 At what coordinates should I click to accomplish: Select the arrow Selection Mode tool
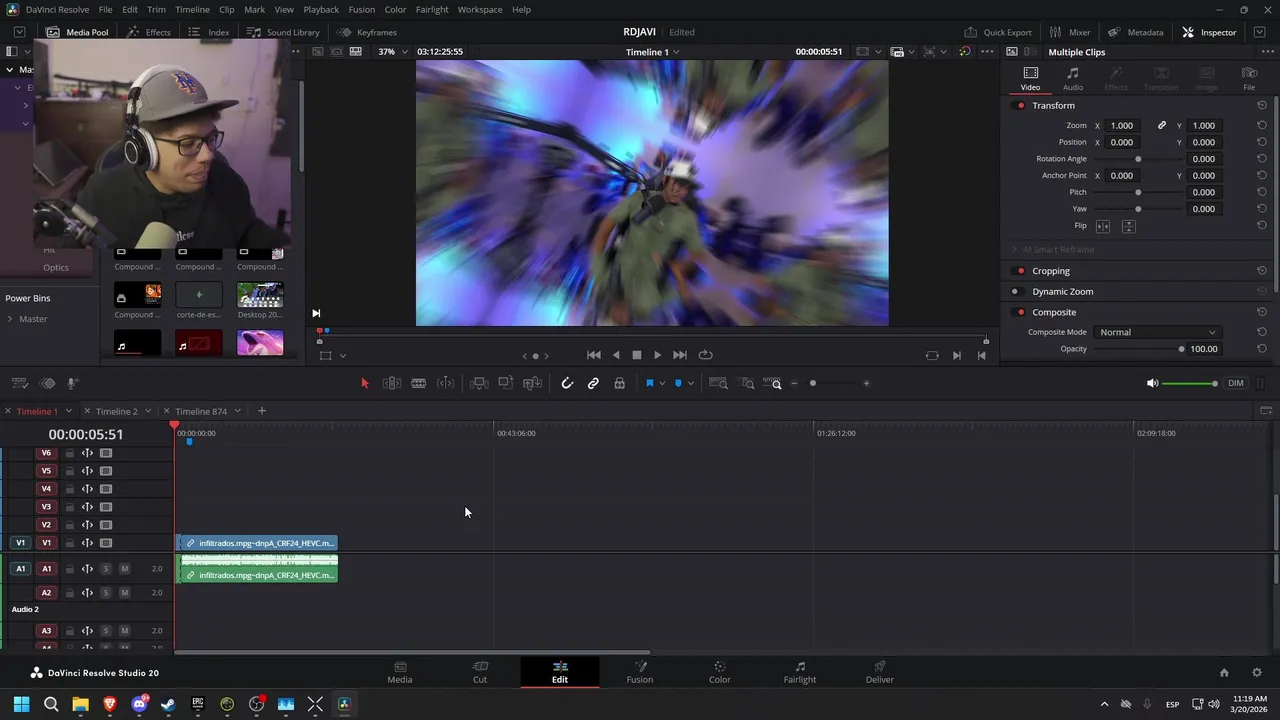tap(364, 383)
